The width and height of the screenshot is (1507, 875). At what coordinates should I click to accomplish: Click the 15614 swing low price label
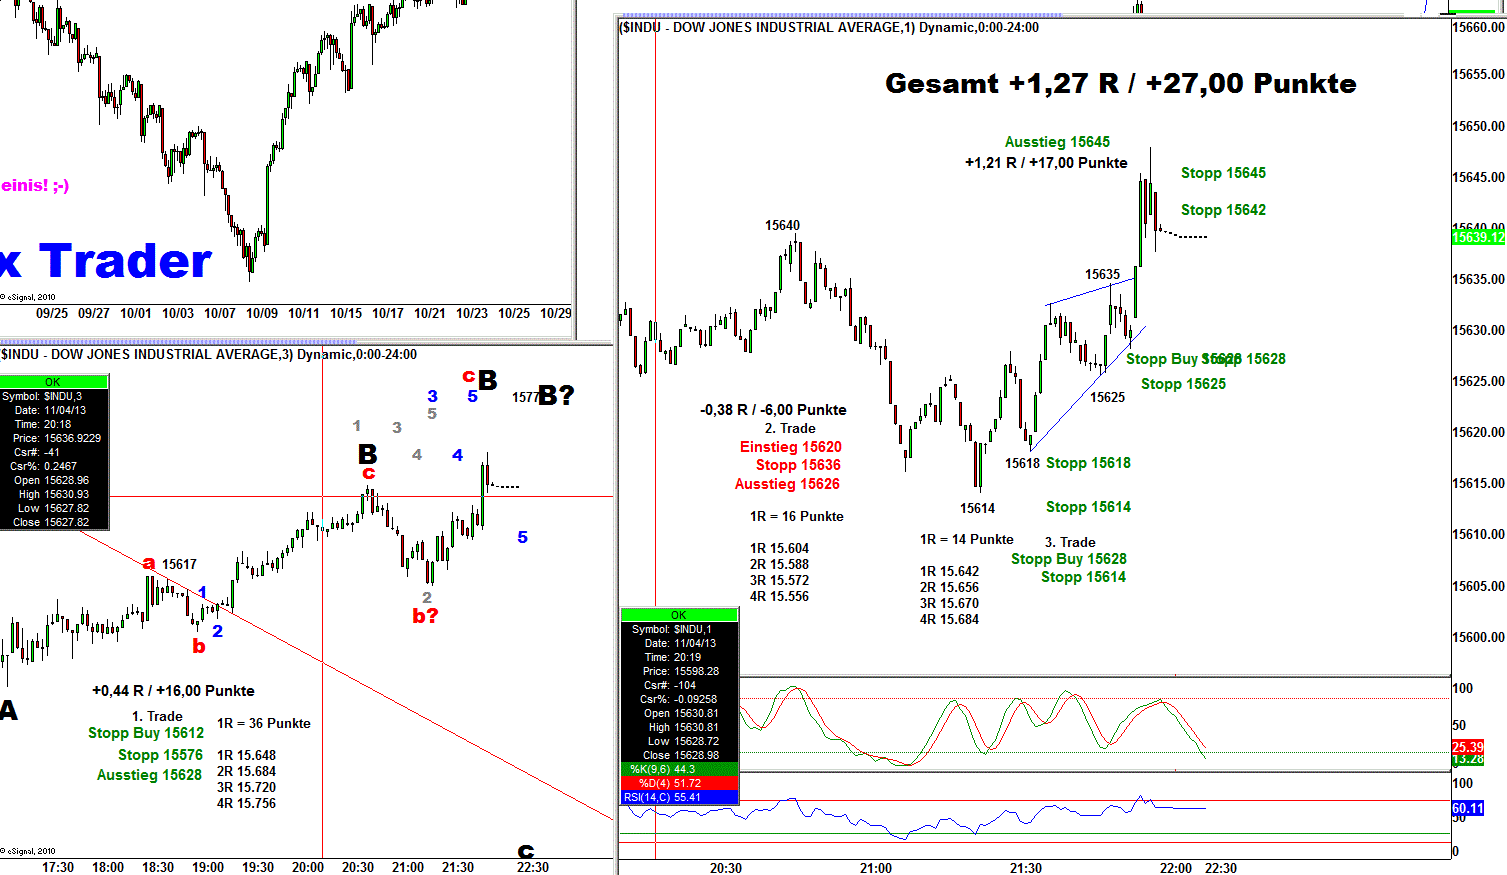point(977,508)
